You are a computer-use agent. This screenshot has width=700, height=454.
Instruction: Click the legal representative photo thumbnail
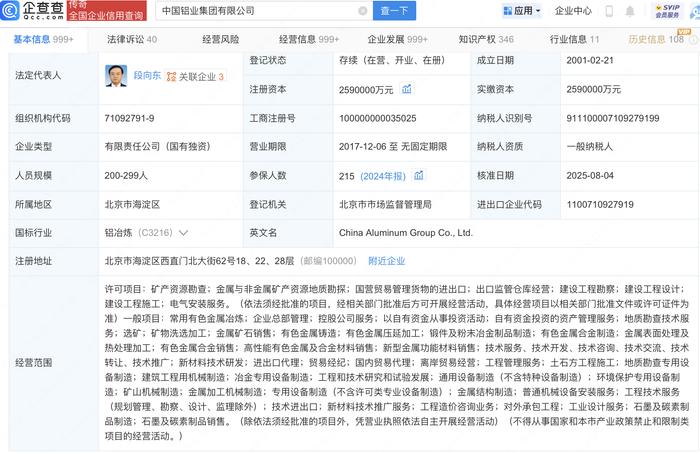point(116,75)
